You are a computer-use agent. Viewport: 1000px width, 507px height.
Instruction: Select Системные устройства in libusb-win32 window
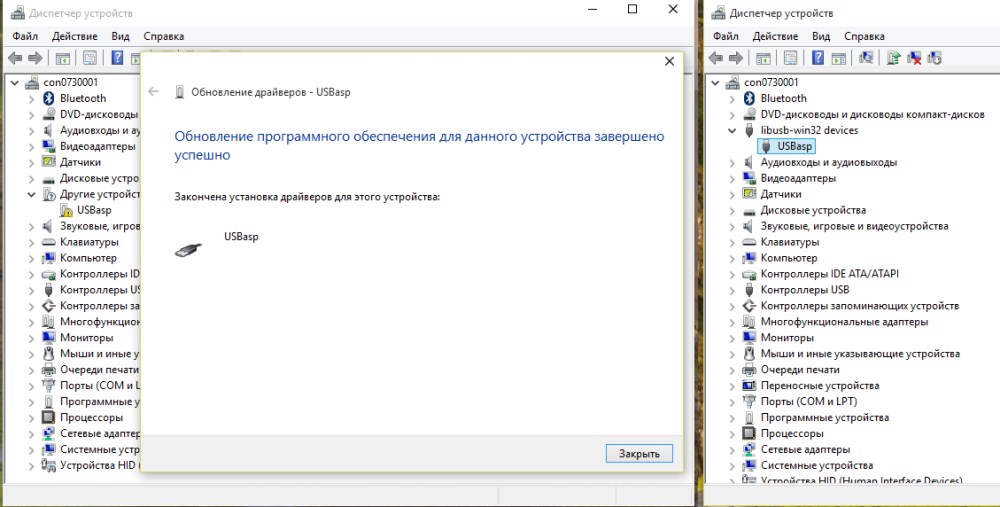(x=816, y=465)
